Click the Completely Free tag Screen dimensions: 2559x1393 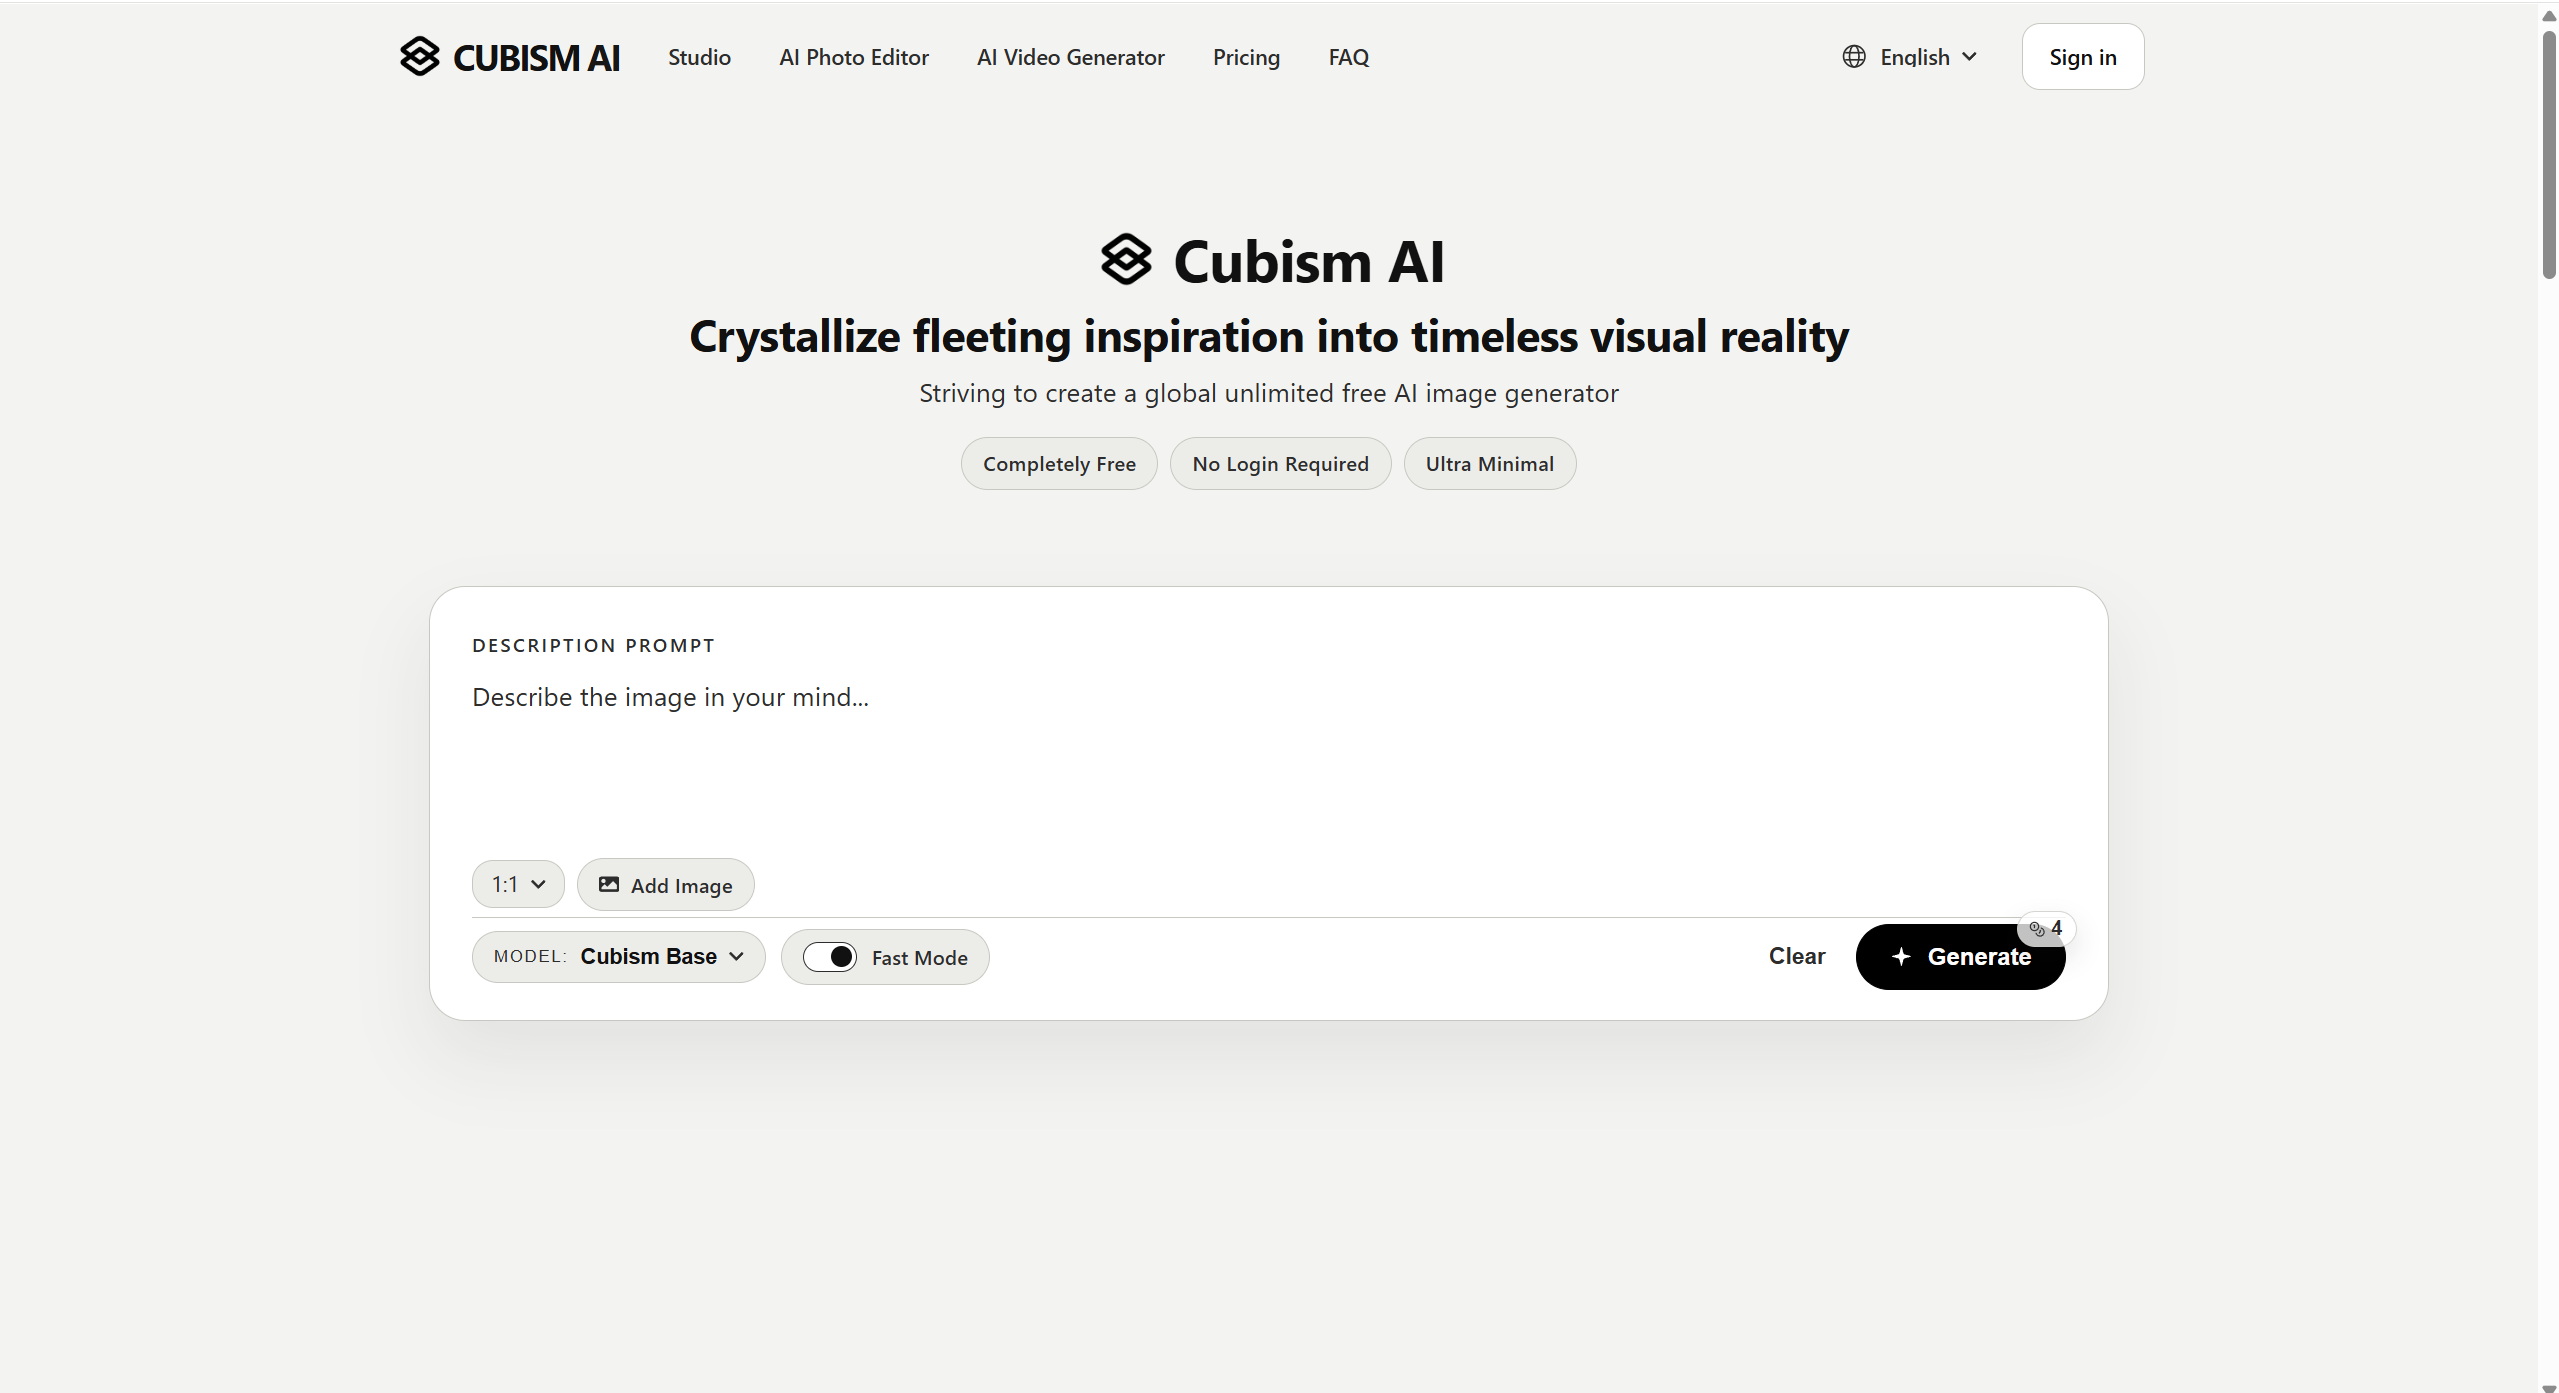[1058, 464]
